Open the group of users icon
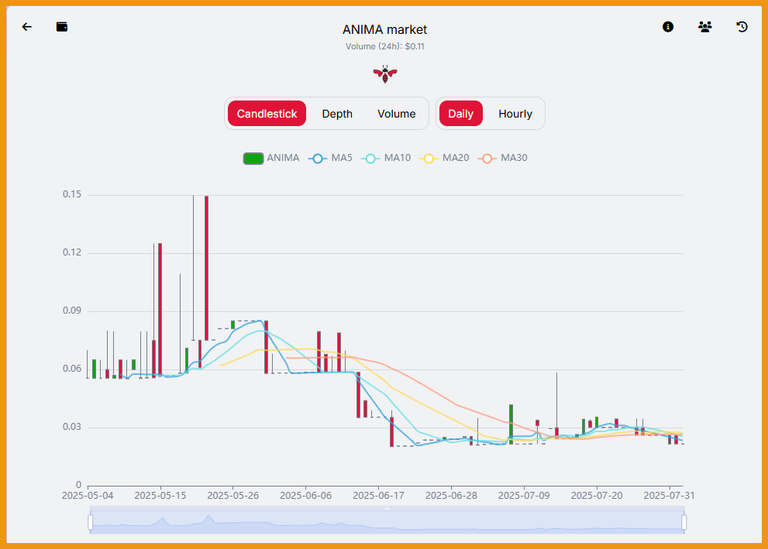 (705, 27)
